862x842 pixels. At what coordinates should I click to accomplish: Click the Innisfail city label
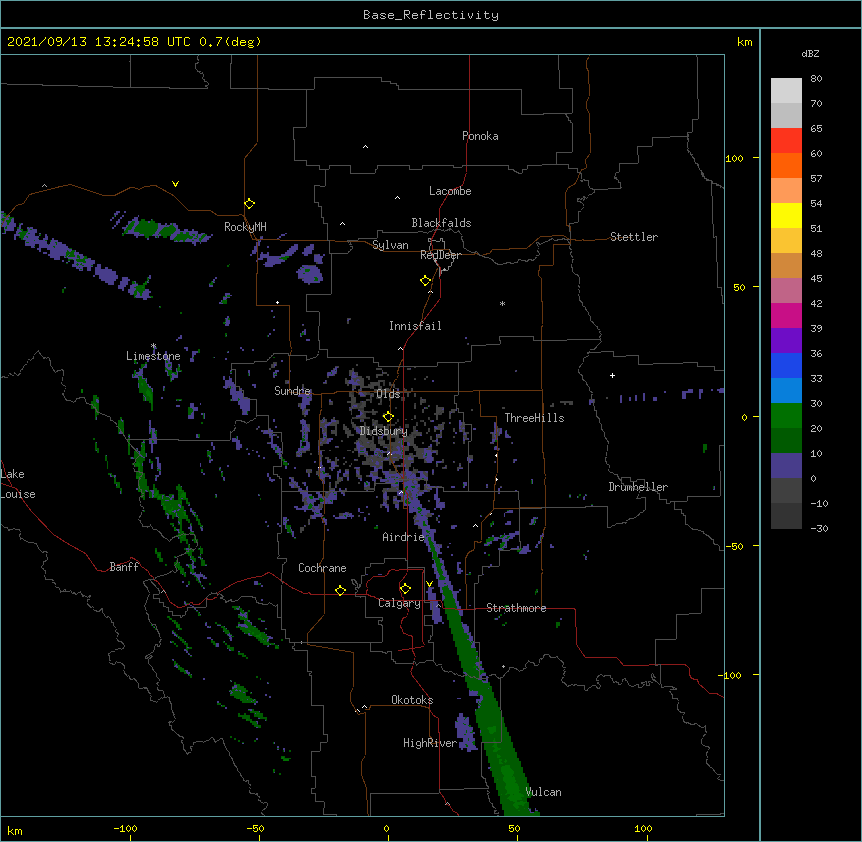415,326
